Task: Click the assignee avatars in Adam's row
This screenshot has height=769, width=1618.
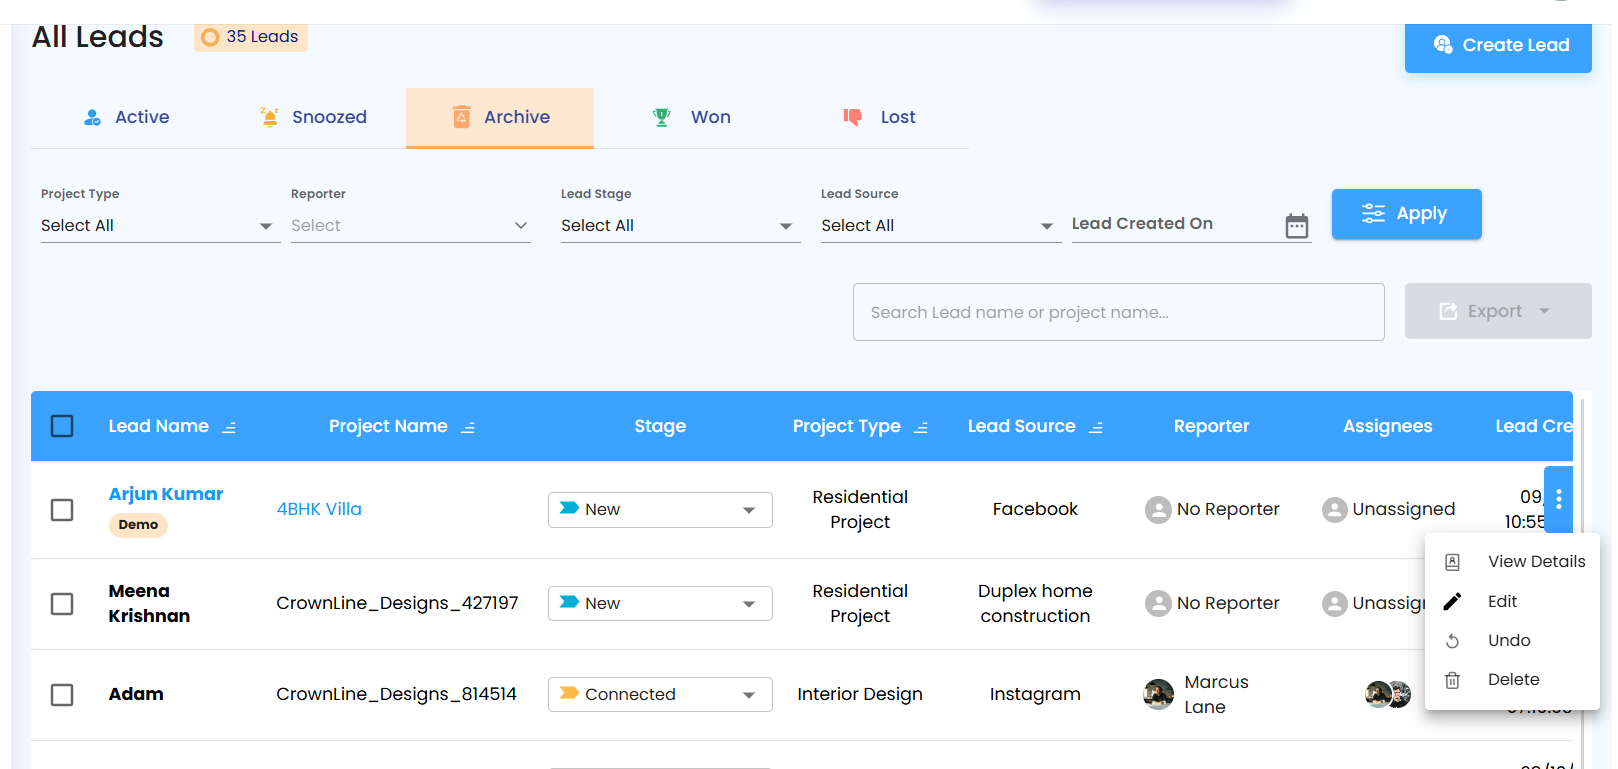Action: tap(1388, 694)
